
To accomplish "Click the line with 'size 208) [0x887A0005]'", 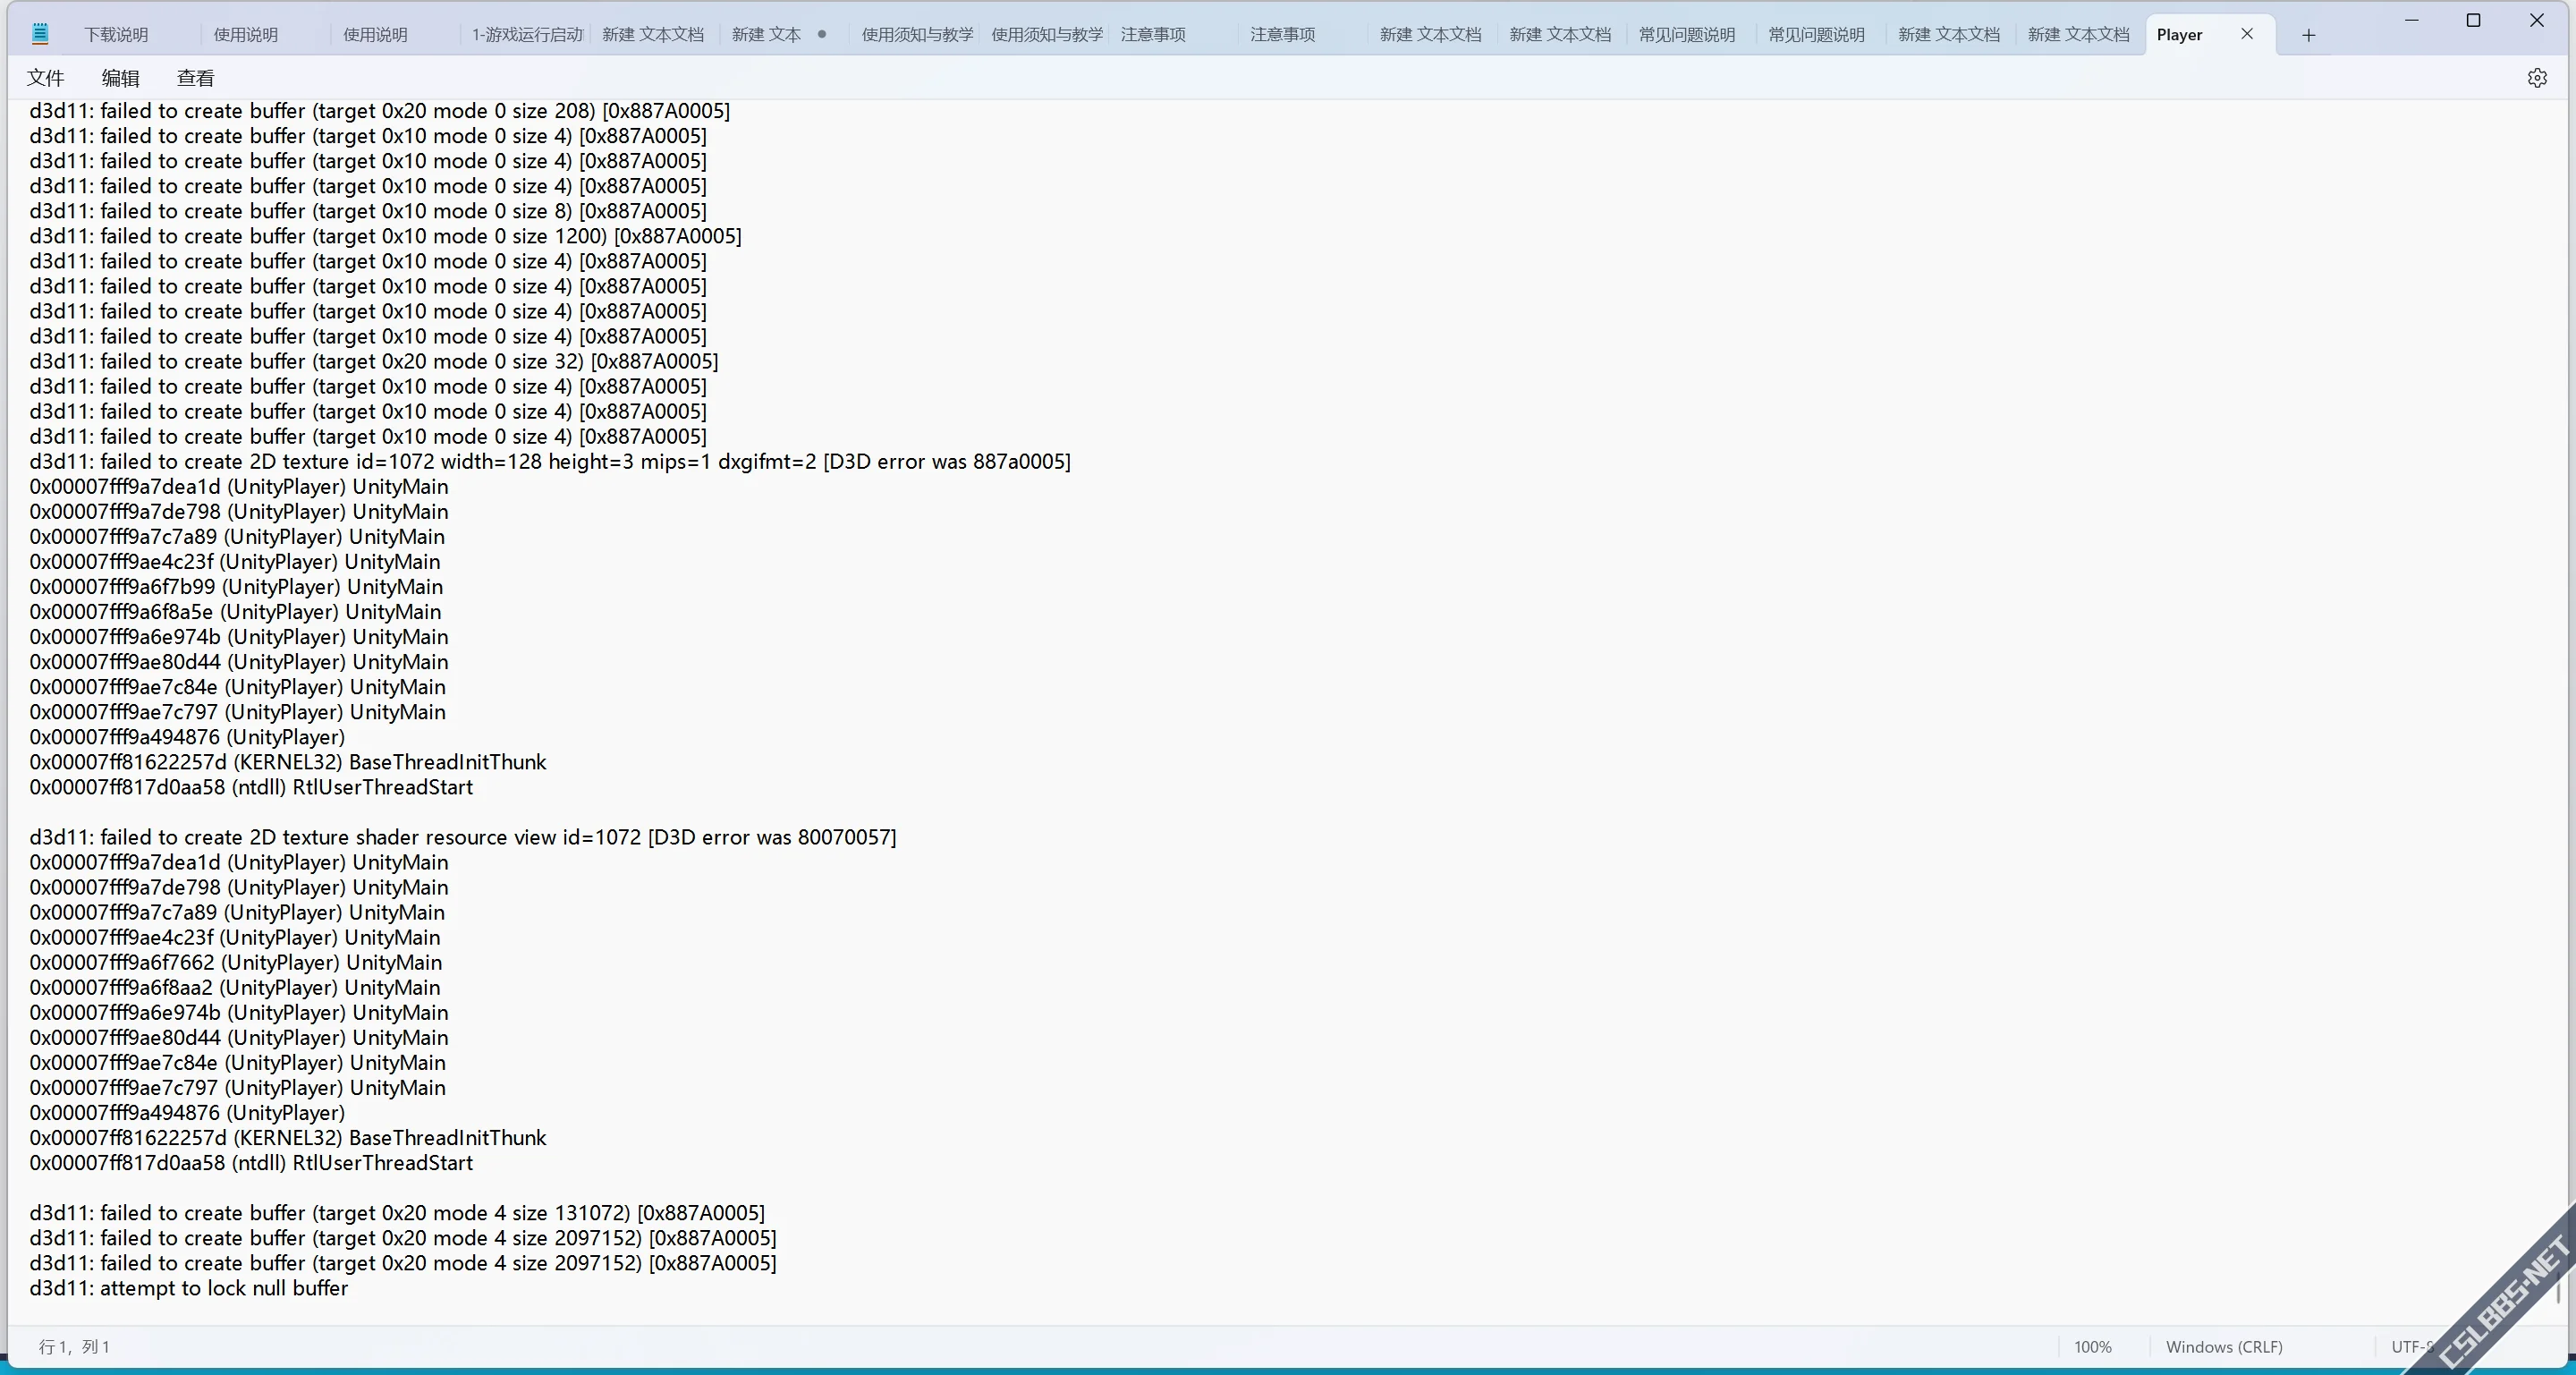I will [379, 111].
